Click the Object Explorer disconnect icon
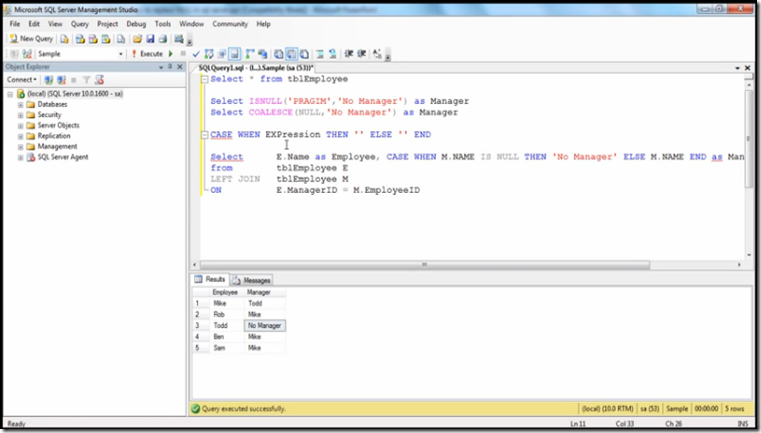This screenshot has height=433, width=761. tap(61, 80)
